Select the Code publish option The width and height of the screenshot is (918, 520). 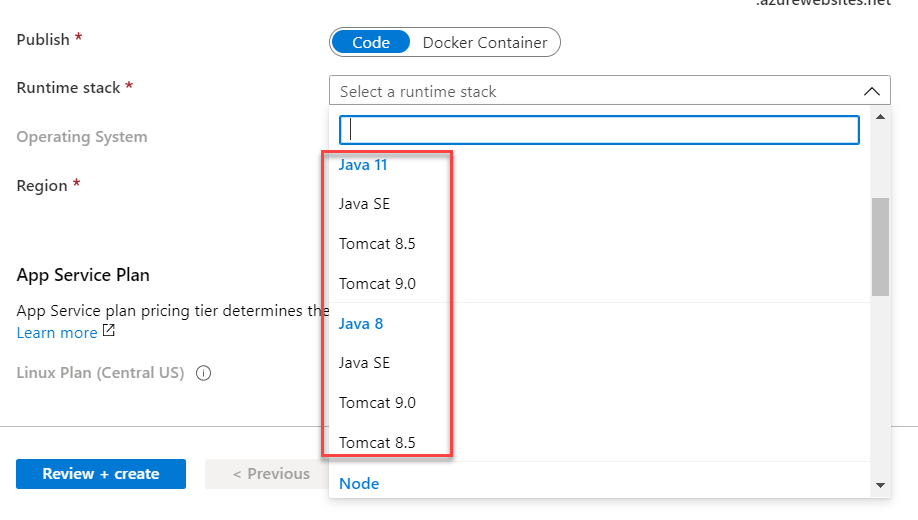371,42
